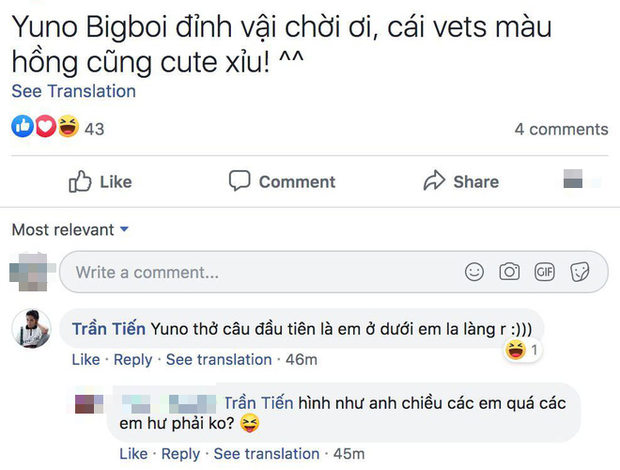Viewport: 620px width, 470px height.
Task: Click the Comment speech bubble icon
Action: [239, 181]
